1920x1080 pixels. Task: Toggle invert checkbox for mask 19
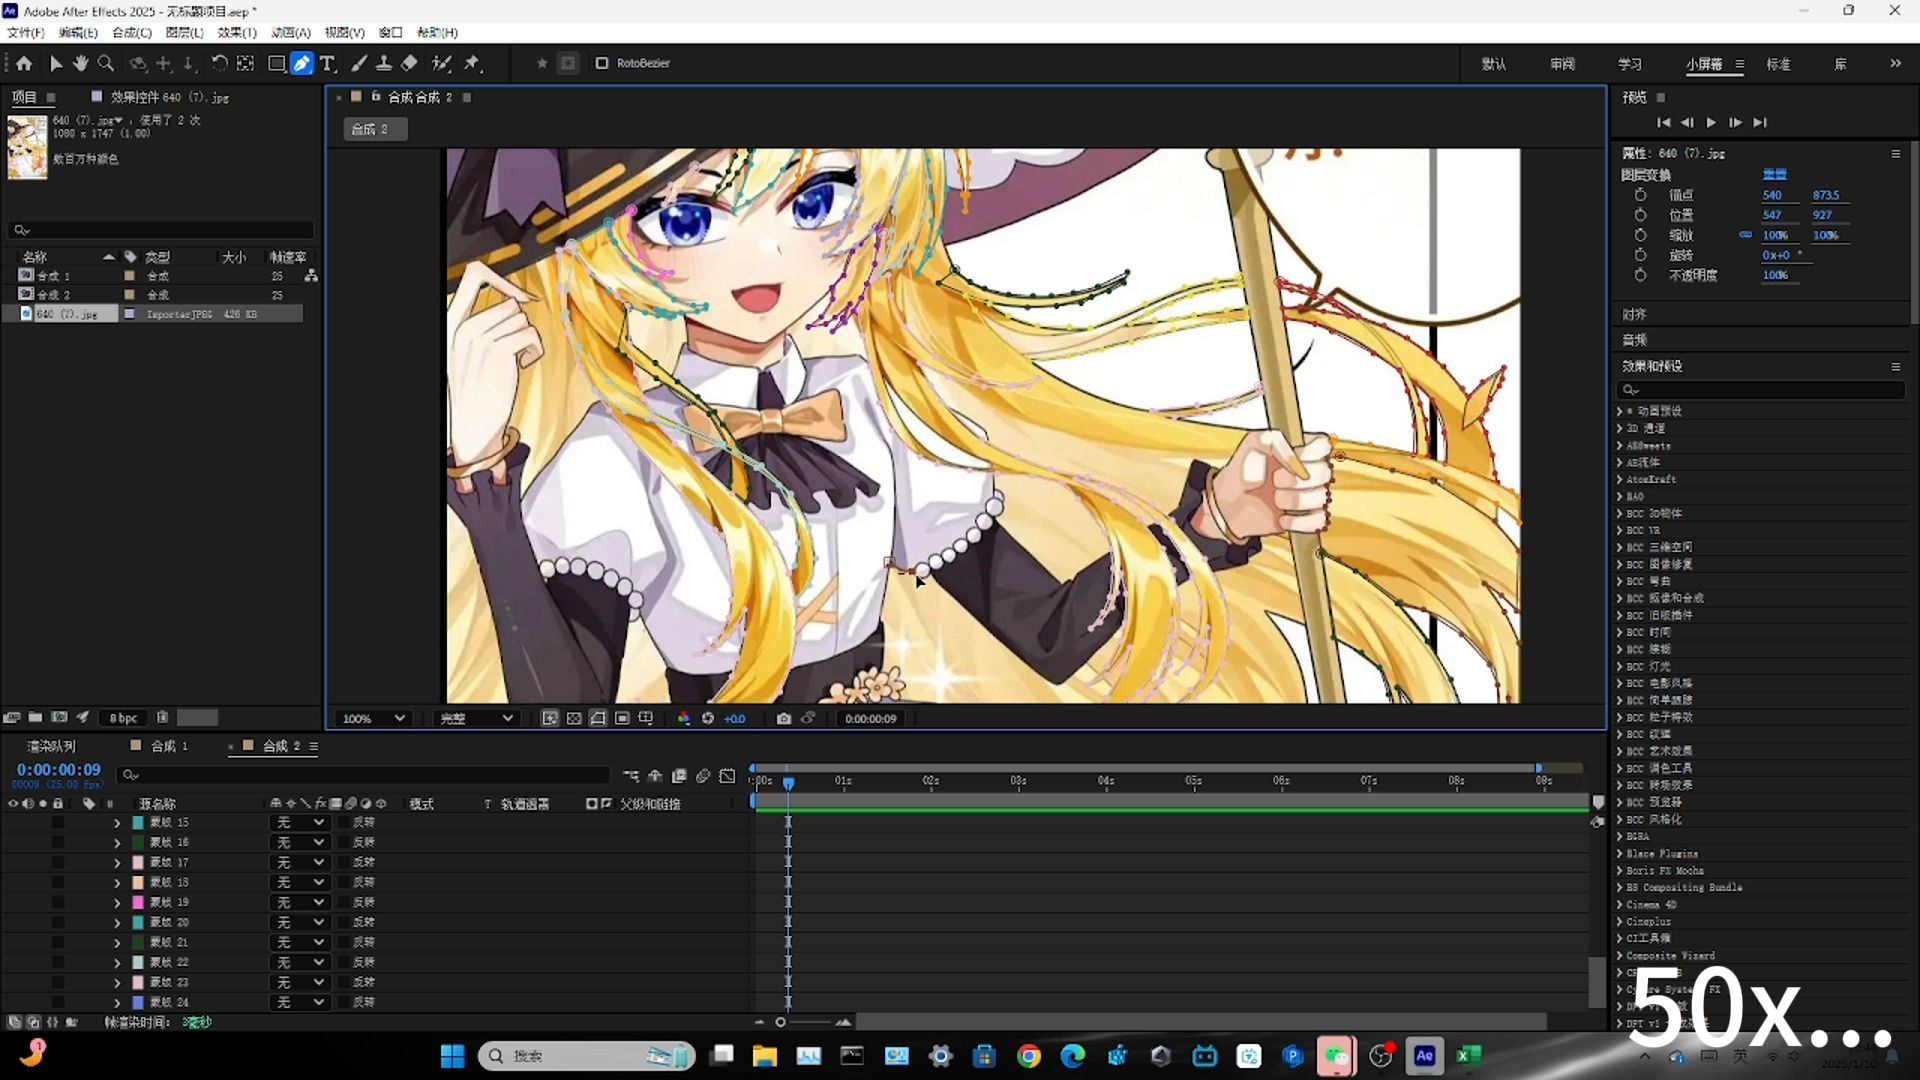[344, 902]
